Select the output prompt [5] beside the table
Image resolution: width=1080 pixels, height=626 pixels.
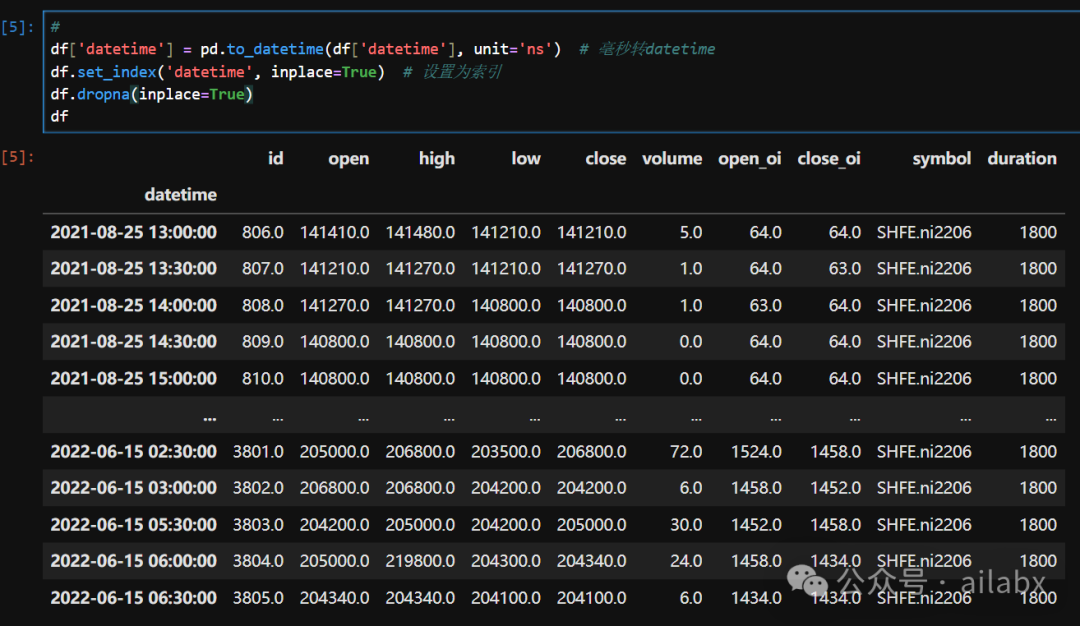coord(18,157)
